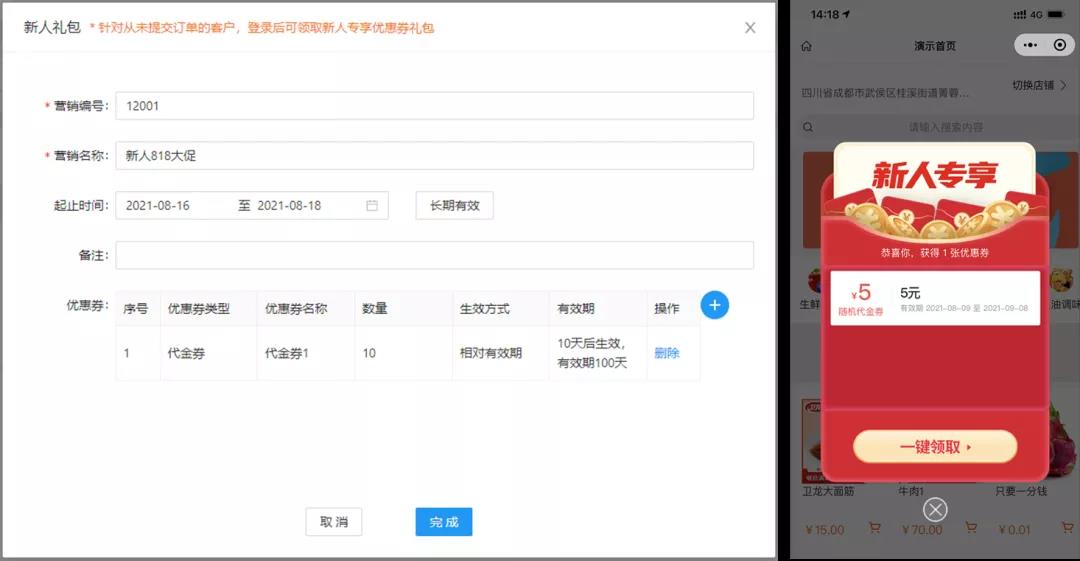1080x561 pixels.
Task: Tap the search magnifier icon on phone
Action: pyautogui.click(x=808, y=127)
